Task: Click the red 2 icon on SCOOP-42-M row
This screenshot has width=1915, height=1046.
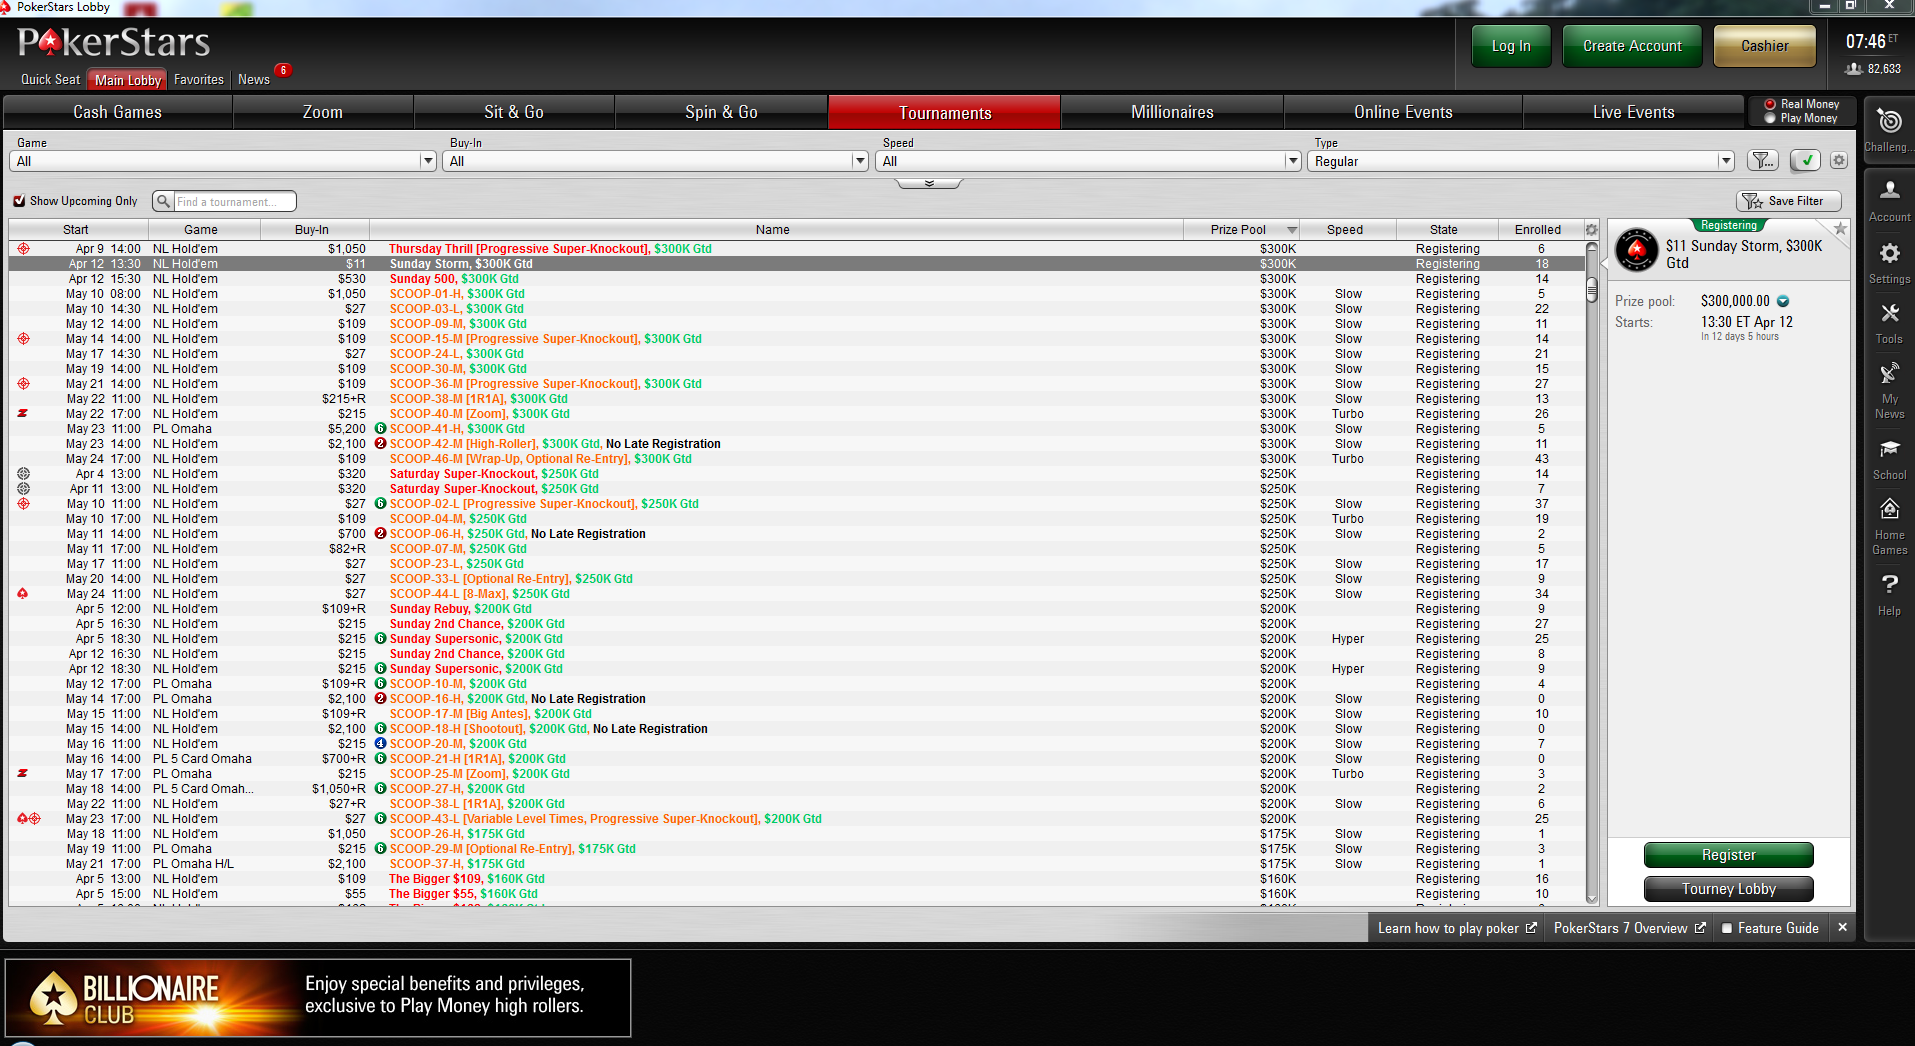Action: (380, 443)
